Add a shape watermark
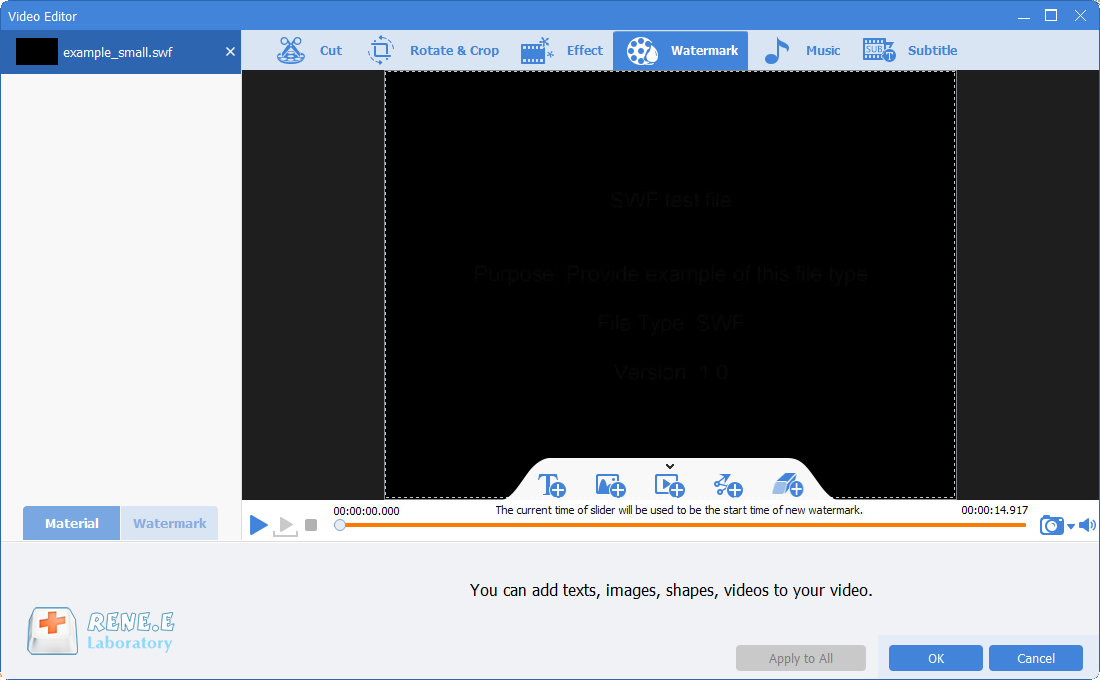Screen dimensions: 1100x680 [x=728, y=486]
